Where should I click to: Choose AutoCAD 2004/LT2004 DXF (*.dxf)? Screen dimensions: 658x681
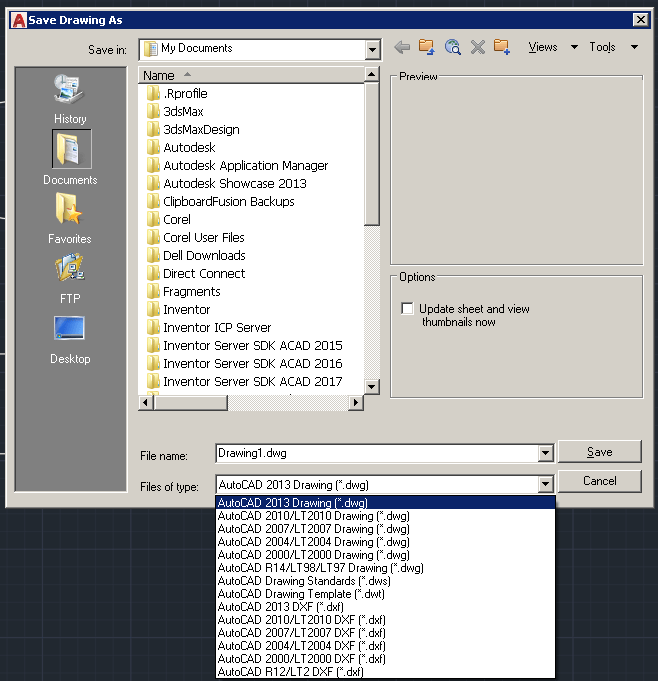click(385, 645)
